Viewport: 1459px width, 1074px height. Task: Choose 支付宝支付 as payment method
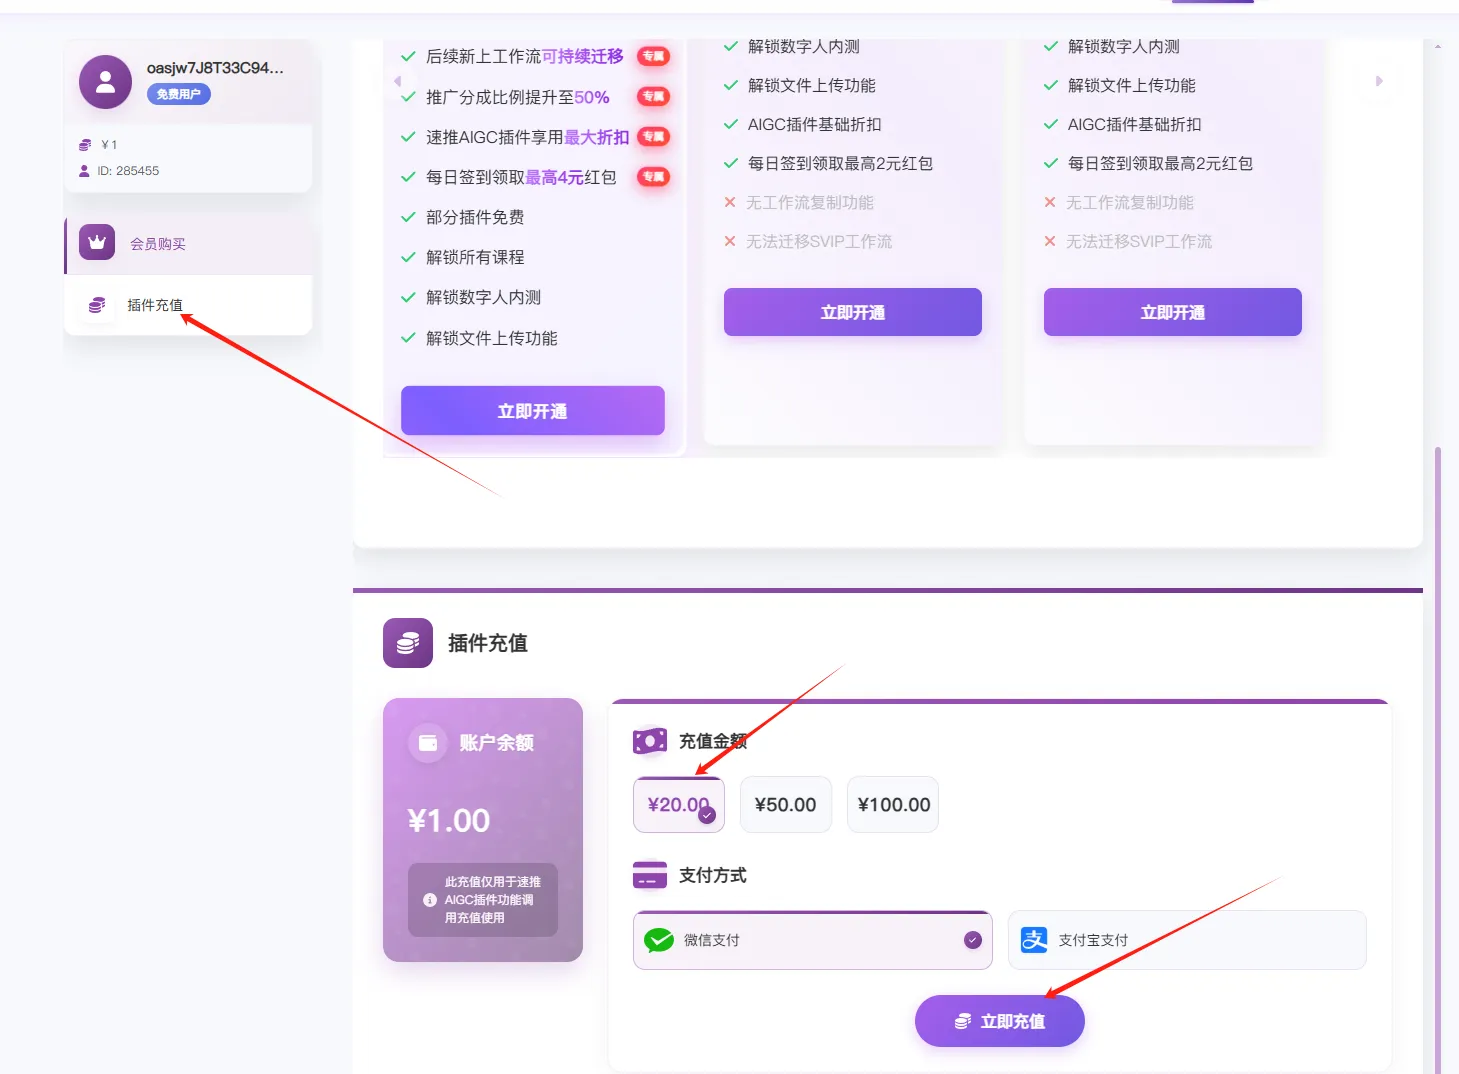click(1186, 940)
